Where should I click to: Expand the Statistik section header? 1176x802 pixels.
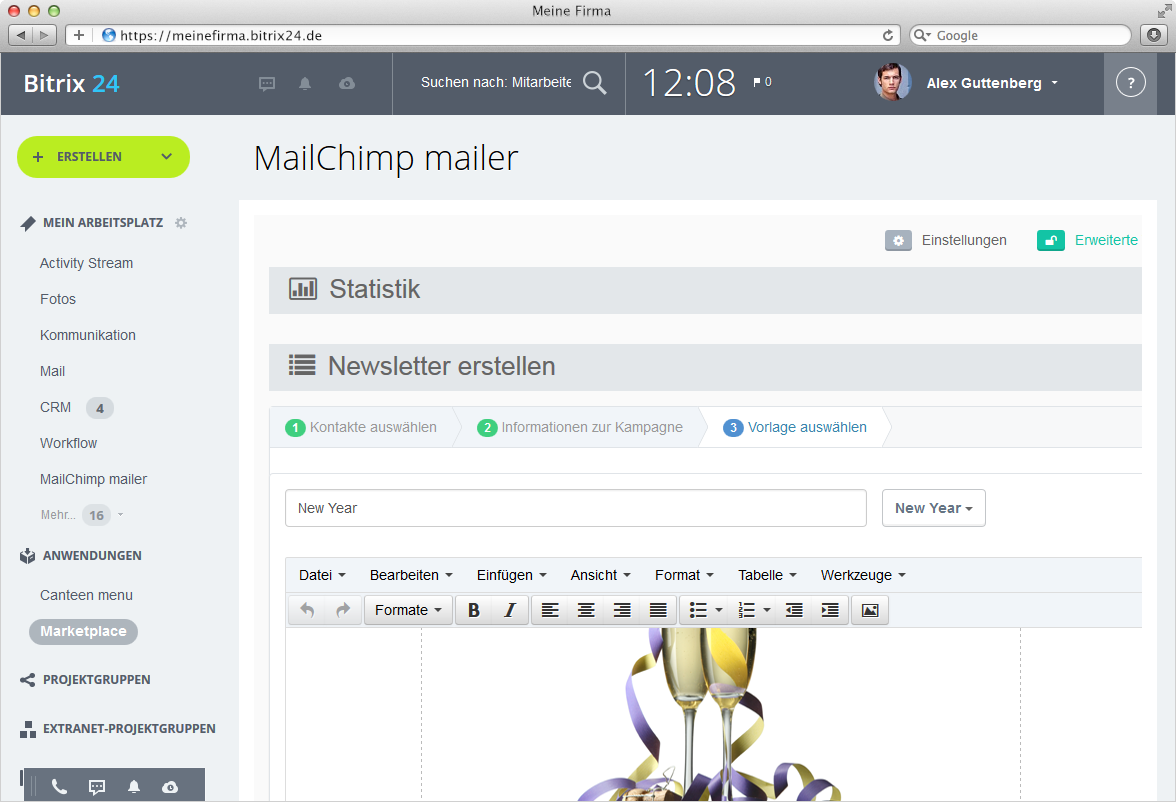(x=705, y=290)
